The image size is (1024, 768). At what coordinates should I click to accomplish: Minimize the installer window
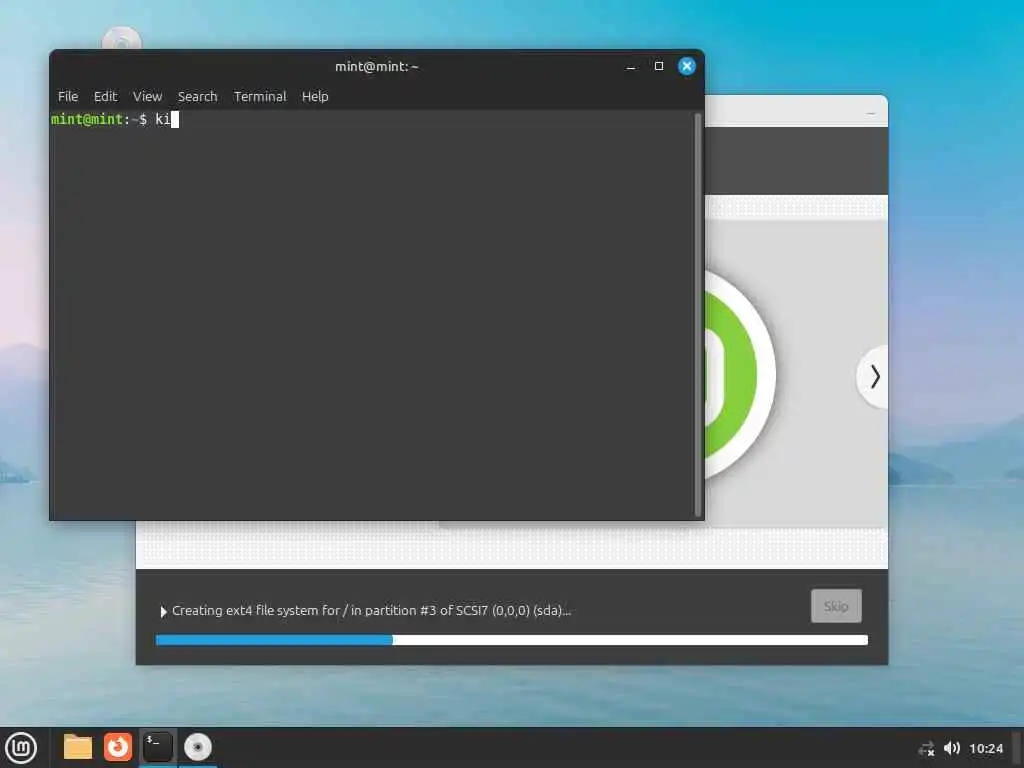click(871, 114)
